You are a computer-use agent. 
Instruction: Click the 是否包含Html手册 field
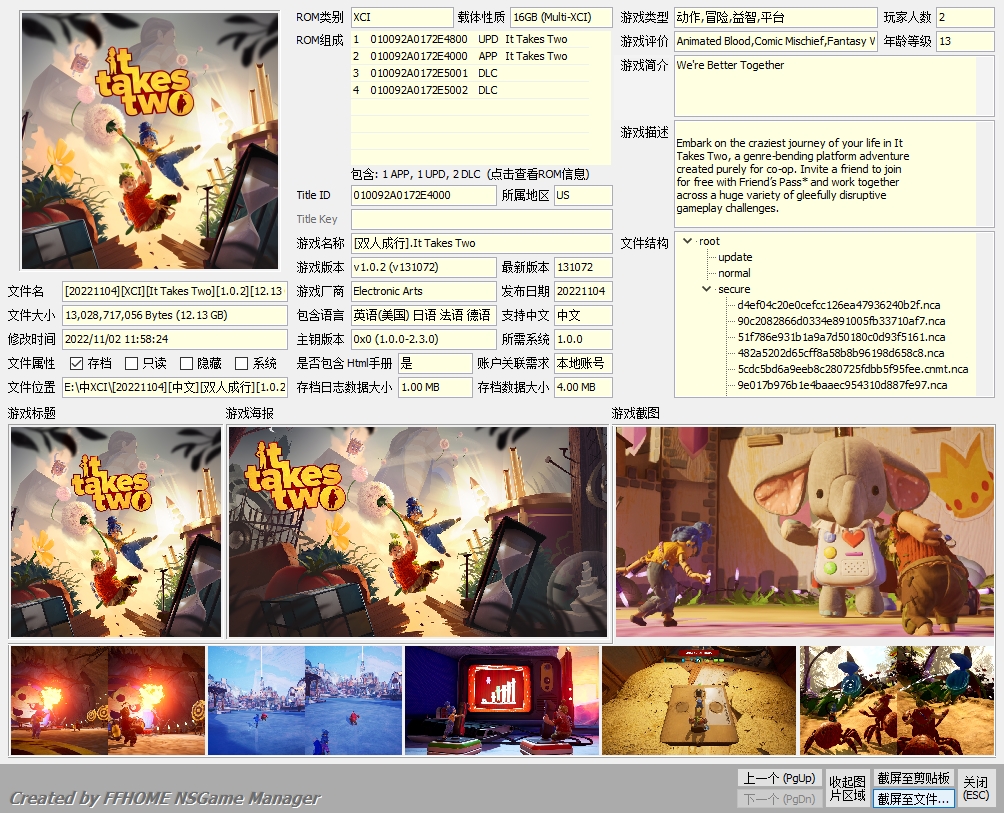click(x=435, y=364)
